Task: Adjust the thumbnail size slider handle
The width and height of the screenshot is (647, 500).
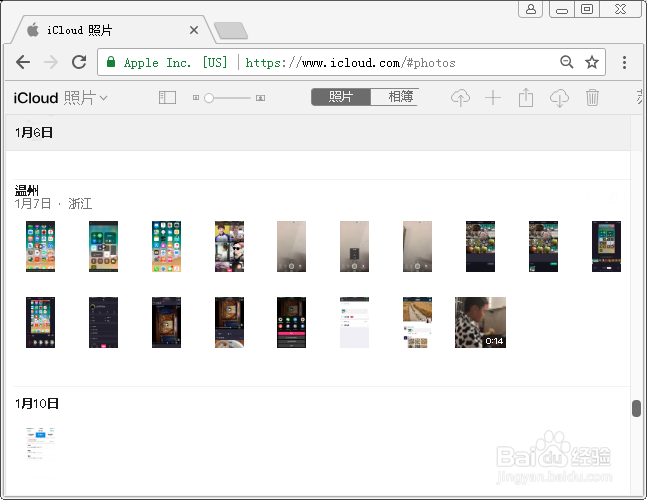Action: click(209, 98)
